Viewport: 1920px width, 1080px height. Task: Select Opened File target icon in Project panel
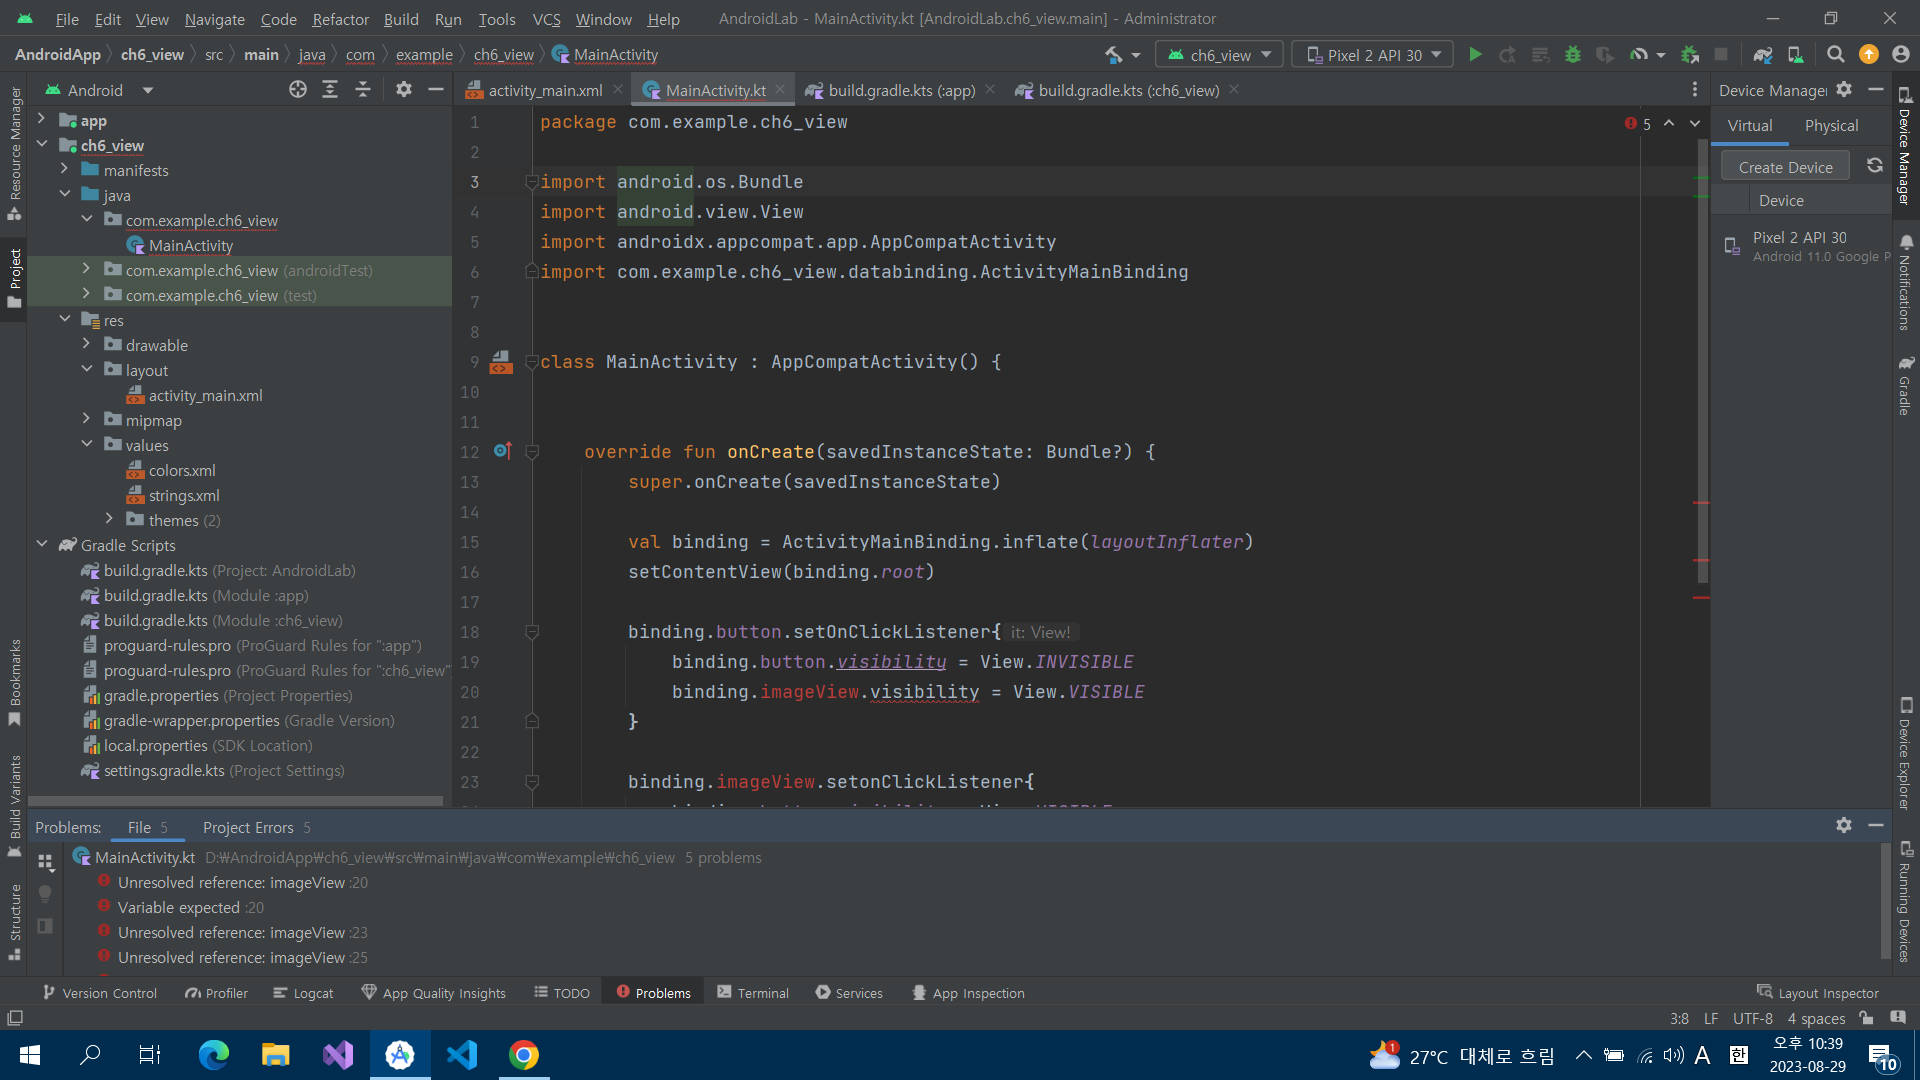(297, 90)
